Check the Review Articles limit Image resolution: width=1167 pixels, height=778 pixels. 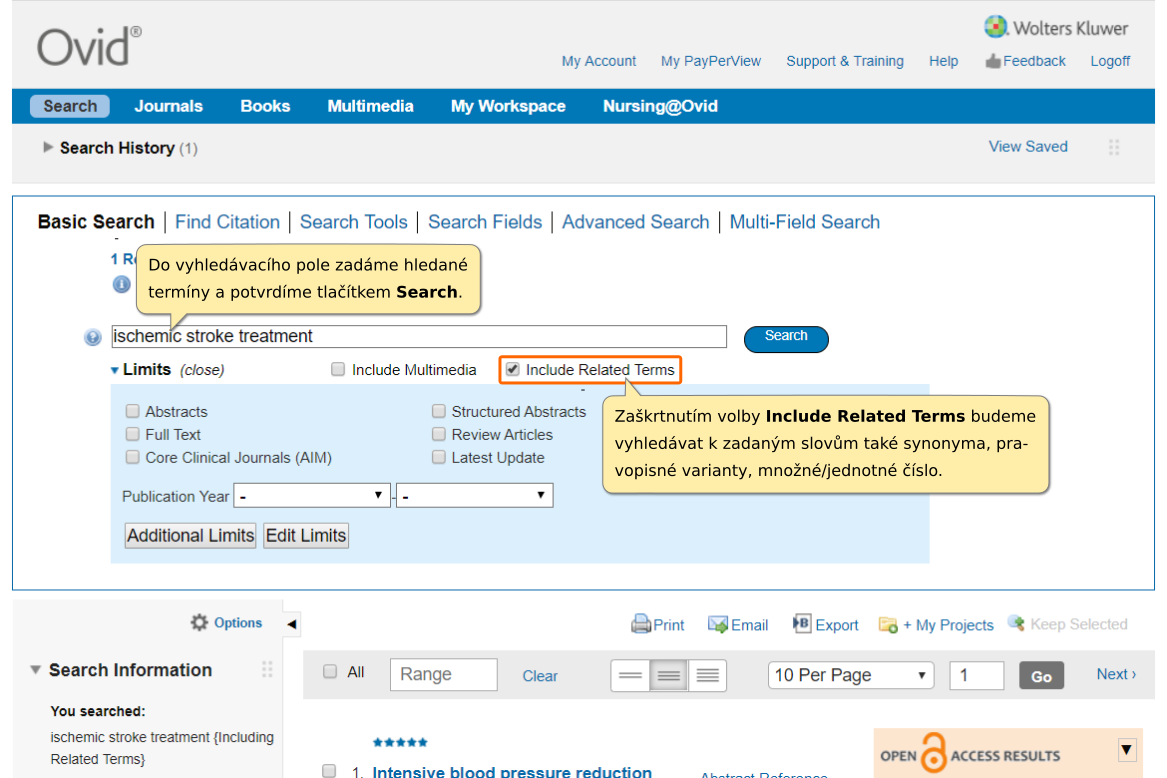pyautogui.click(x=439, y=434)
